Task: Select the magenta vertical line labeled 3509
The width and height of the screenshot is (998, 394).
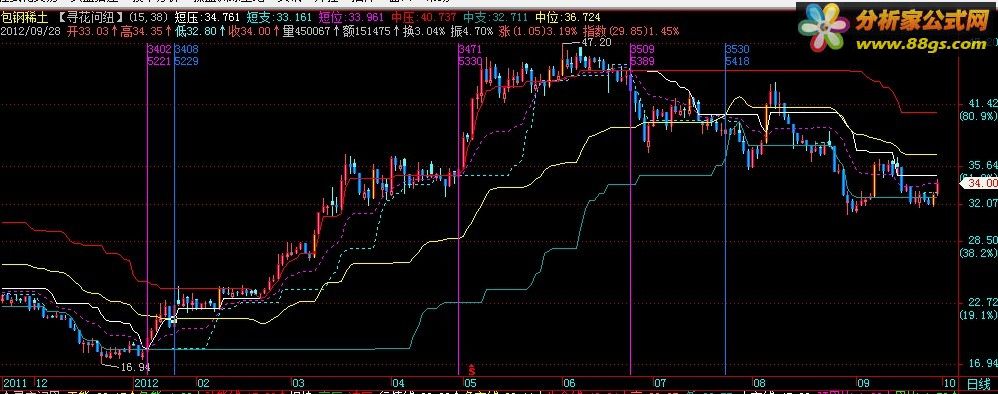Action: [x=630, y=210]
